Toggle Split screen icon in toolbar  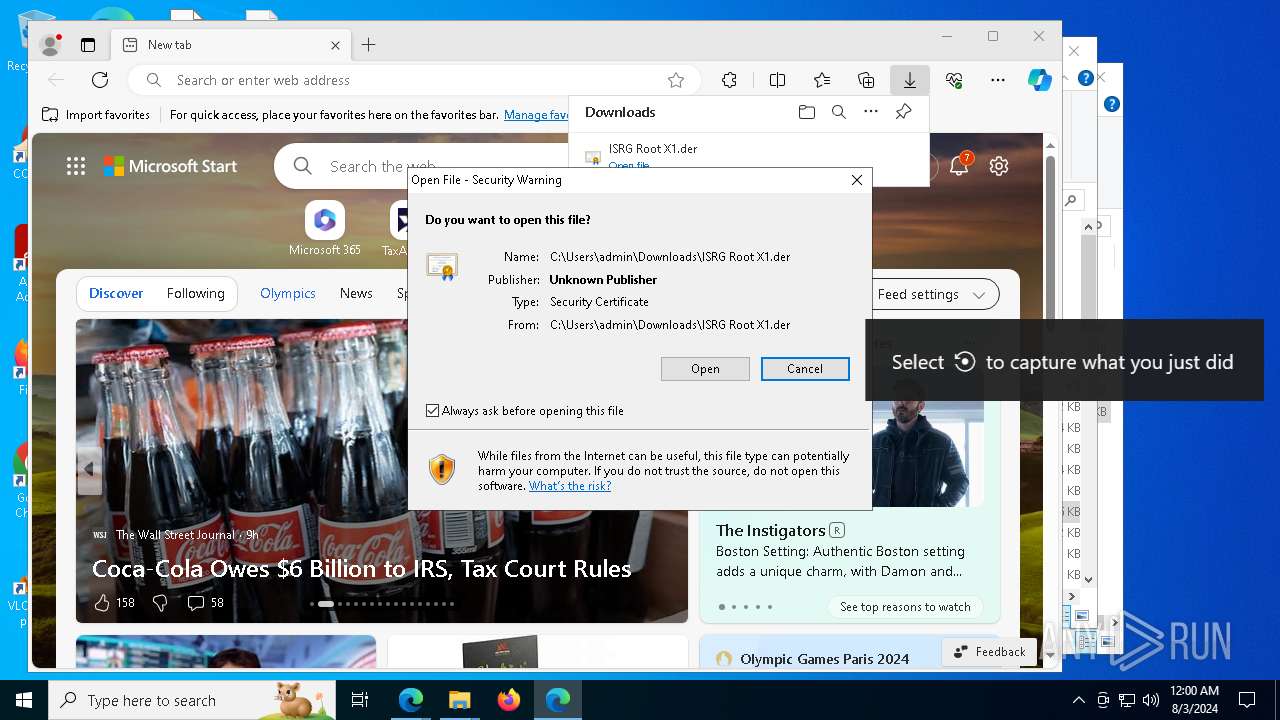tap(777, 80)
